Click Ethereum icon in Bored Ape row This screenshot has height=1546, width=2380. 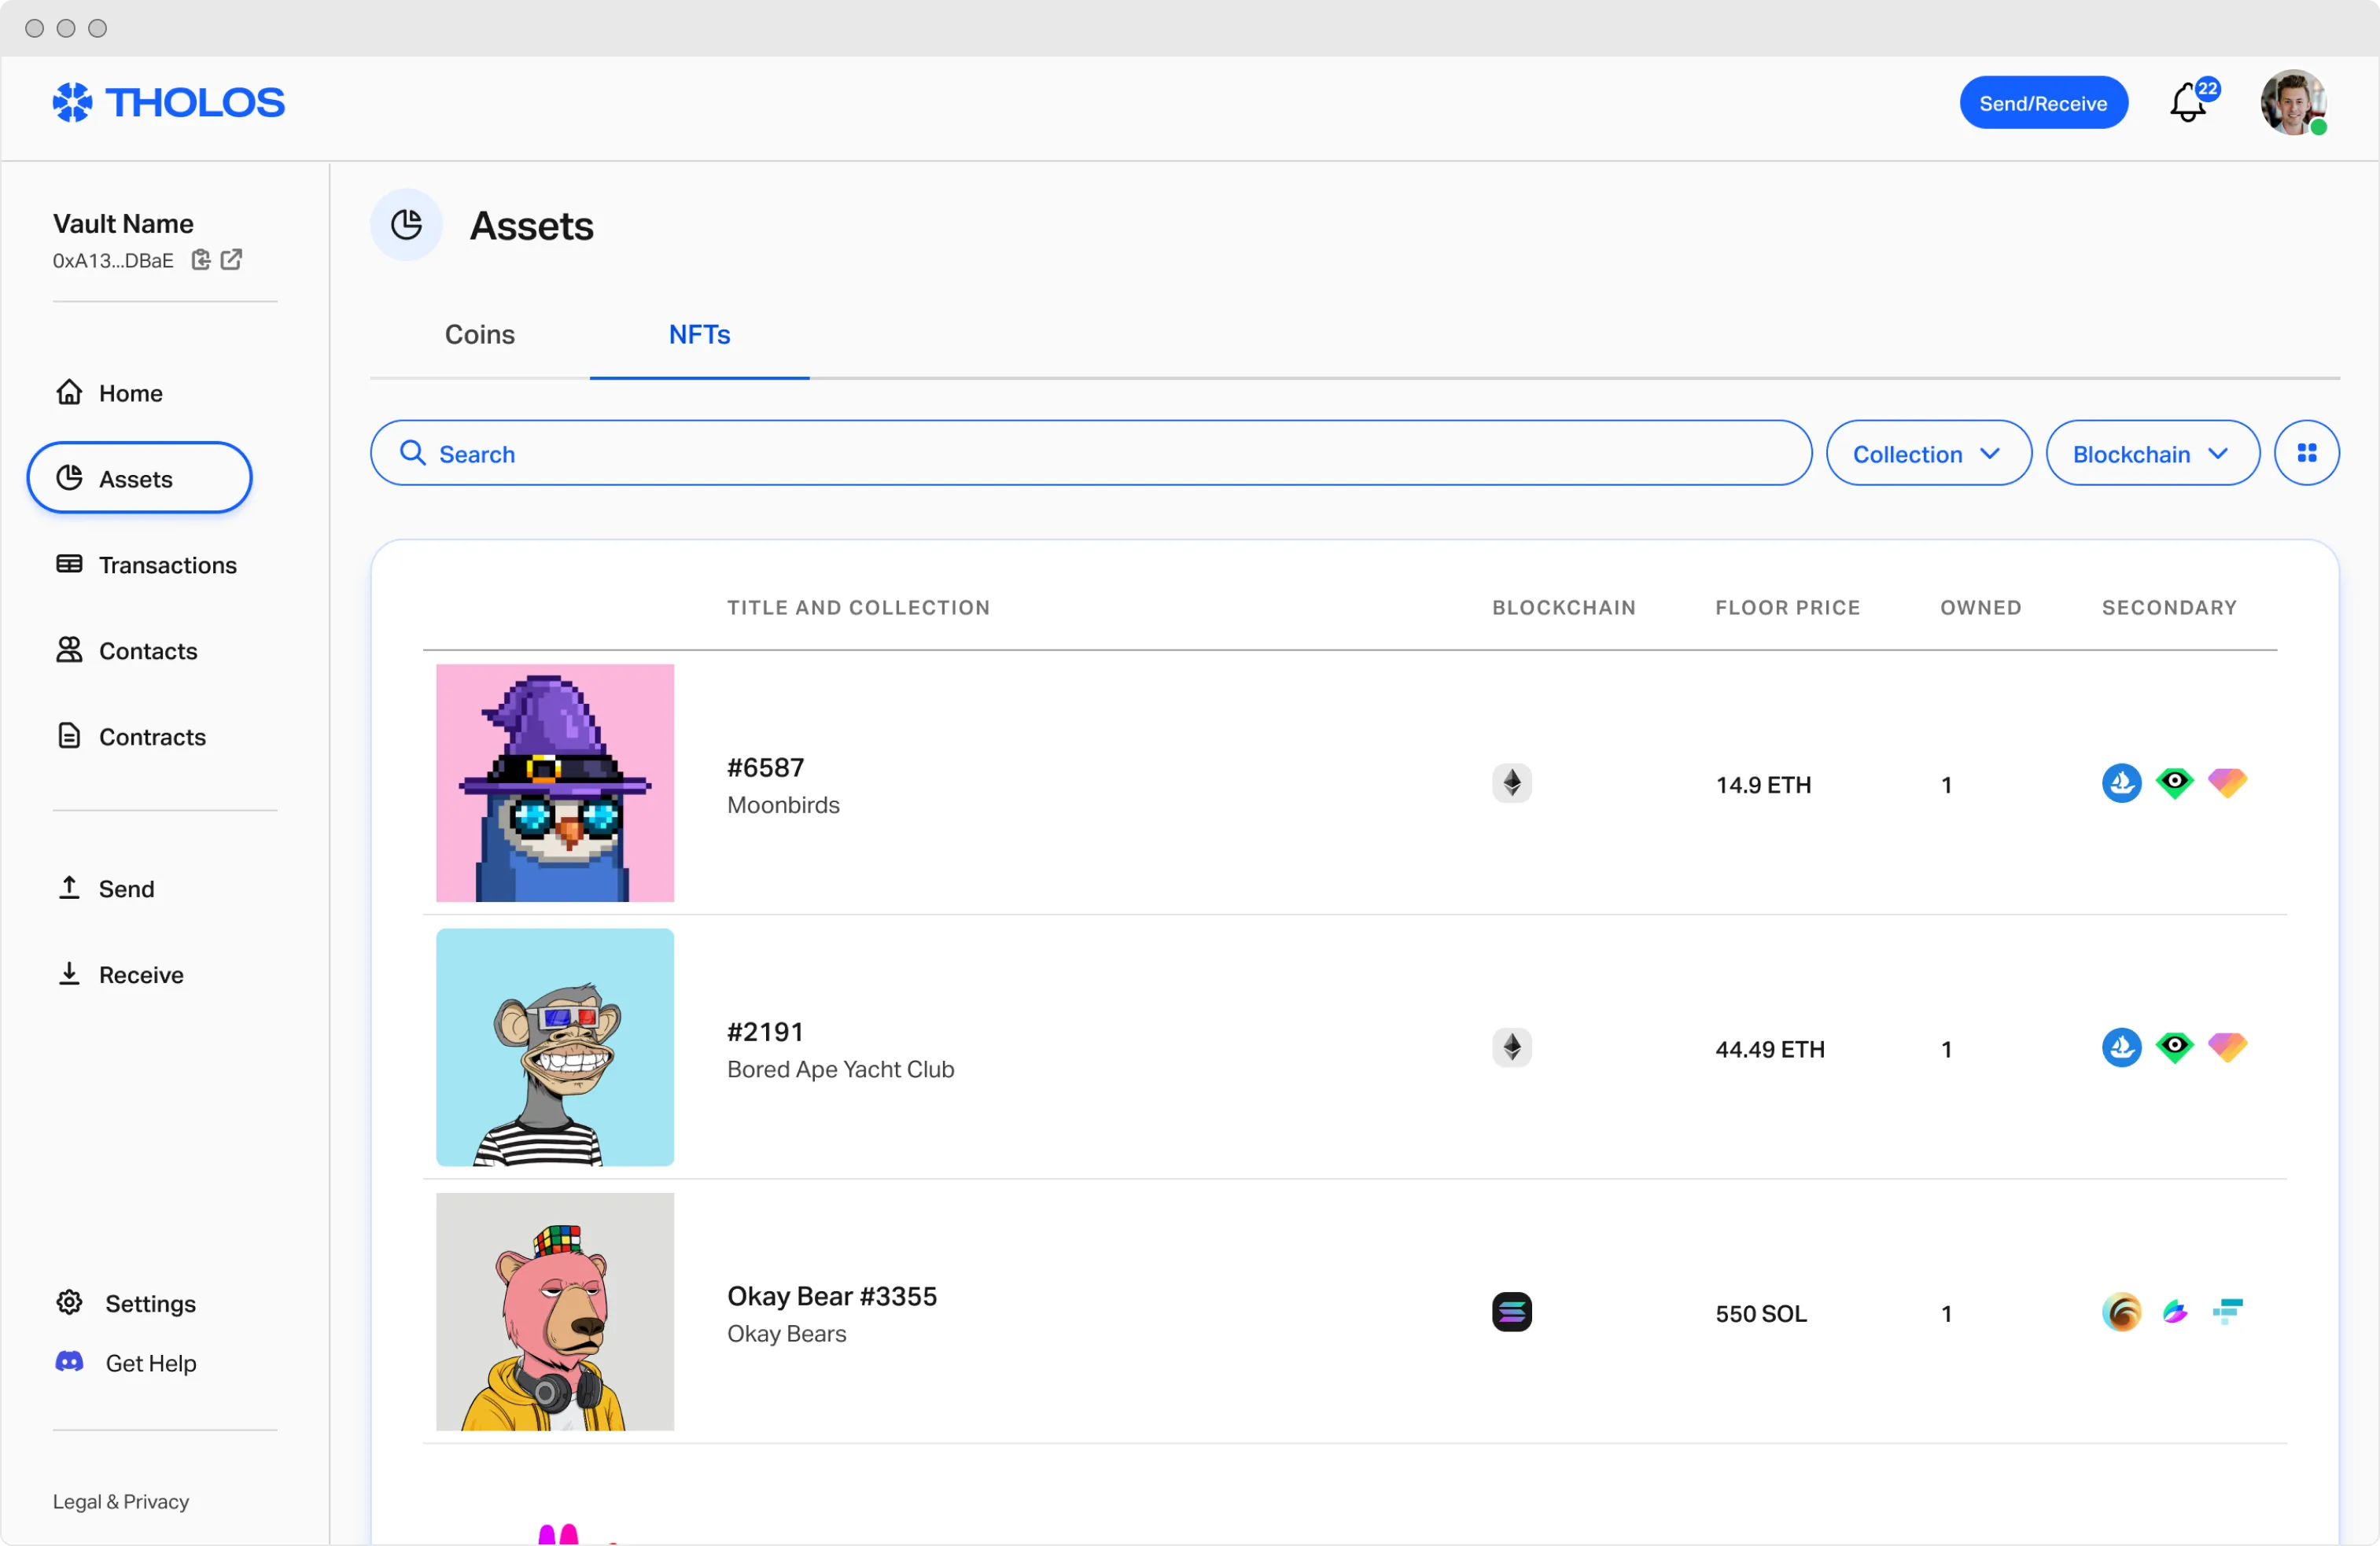(1512, 1047)
